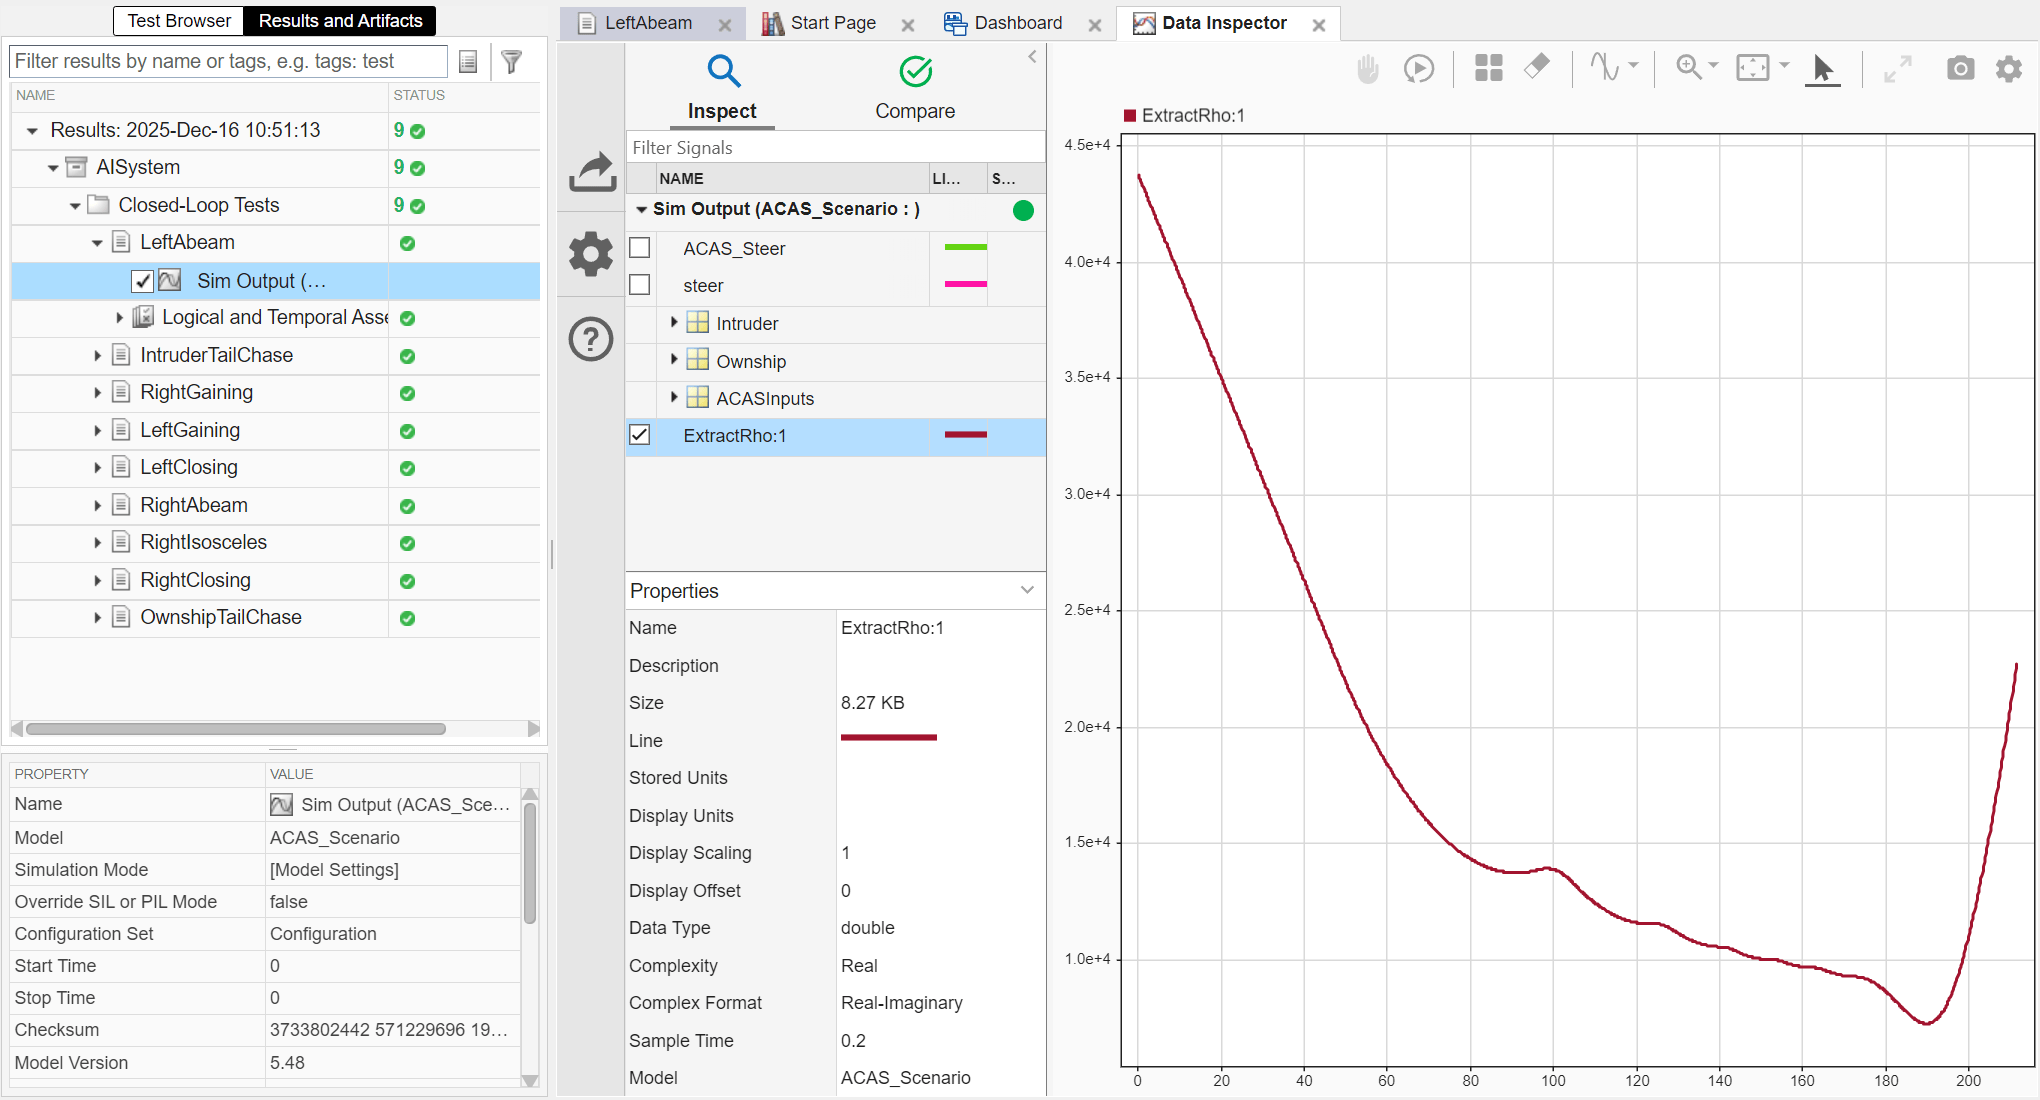Open the LeftAbeam tab
The width and height of the screenshot is (2040, 1100).
[648, 23]
